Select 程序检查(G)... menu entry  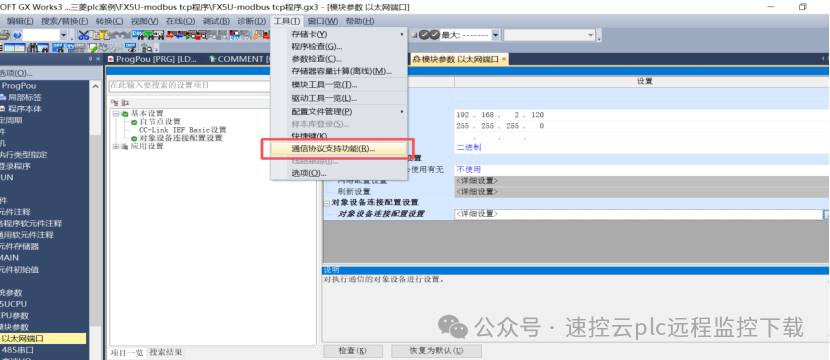tap(339, 47)
